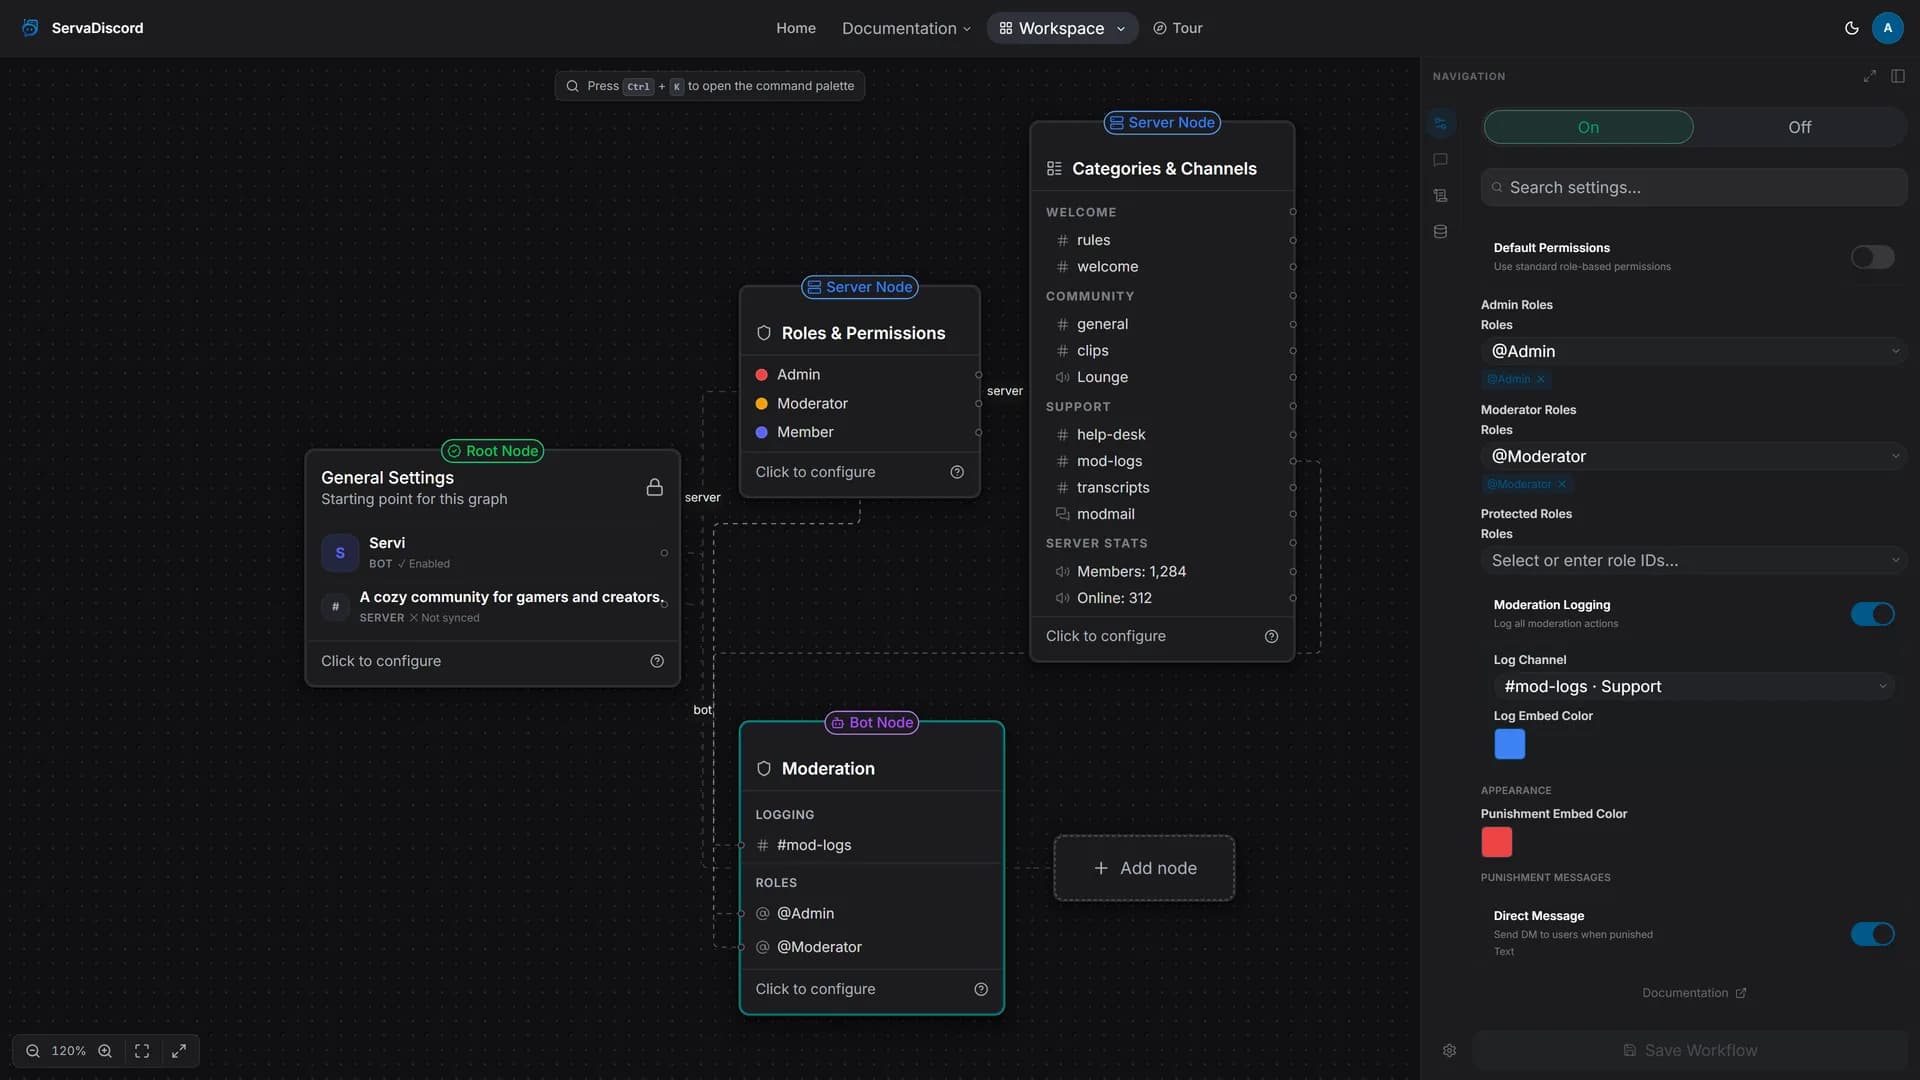Toggle dark mode moon icon
Screen dimensions: 1920x1080
(1851, 28)
